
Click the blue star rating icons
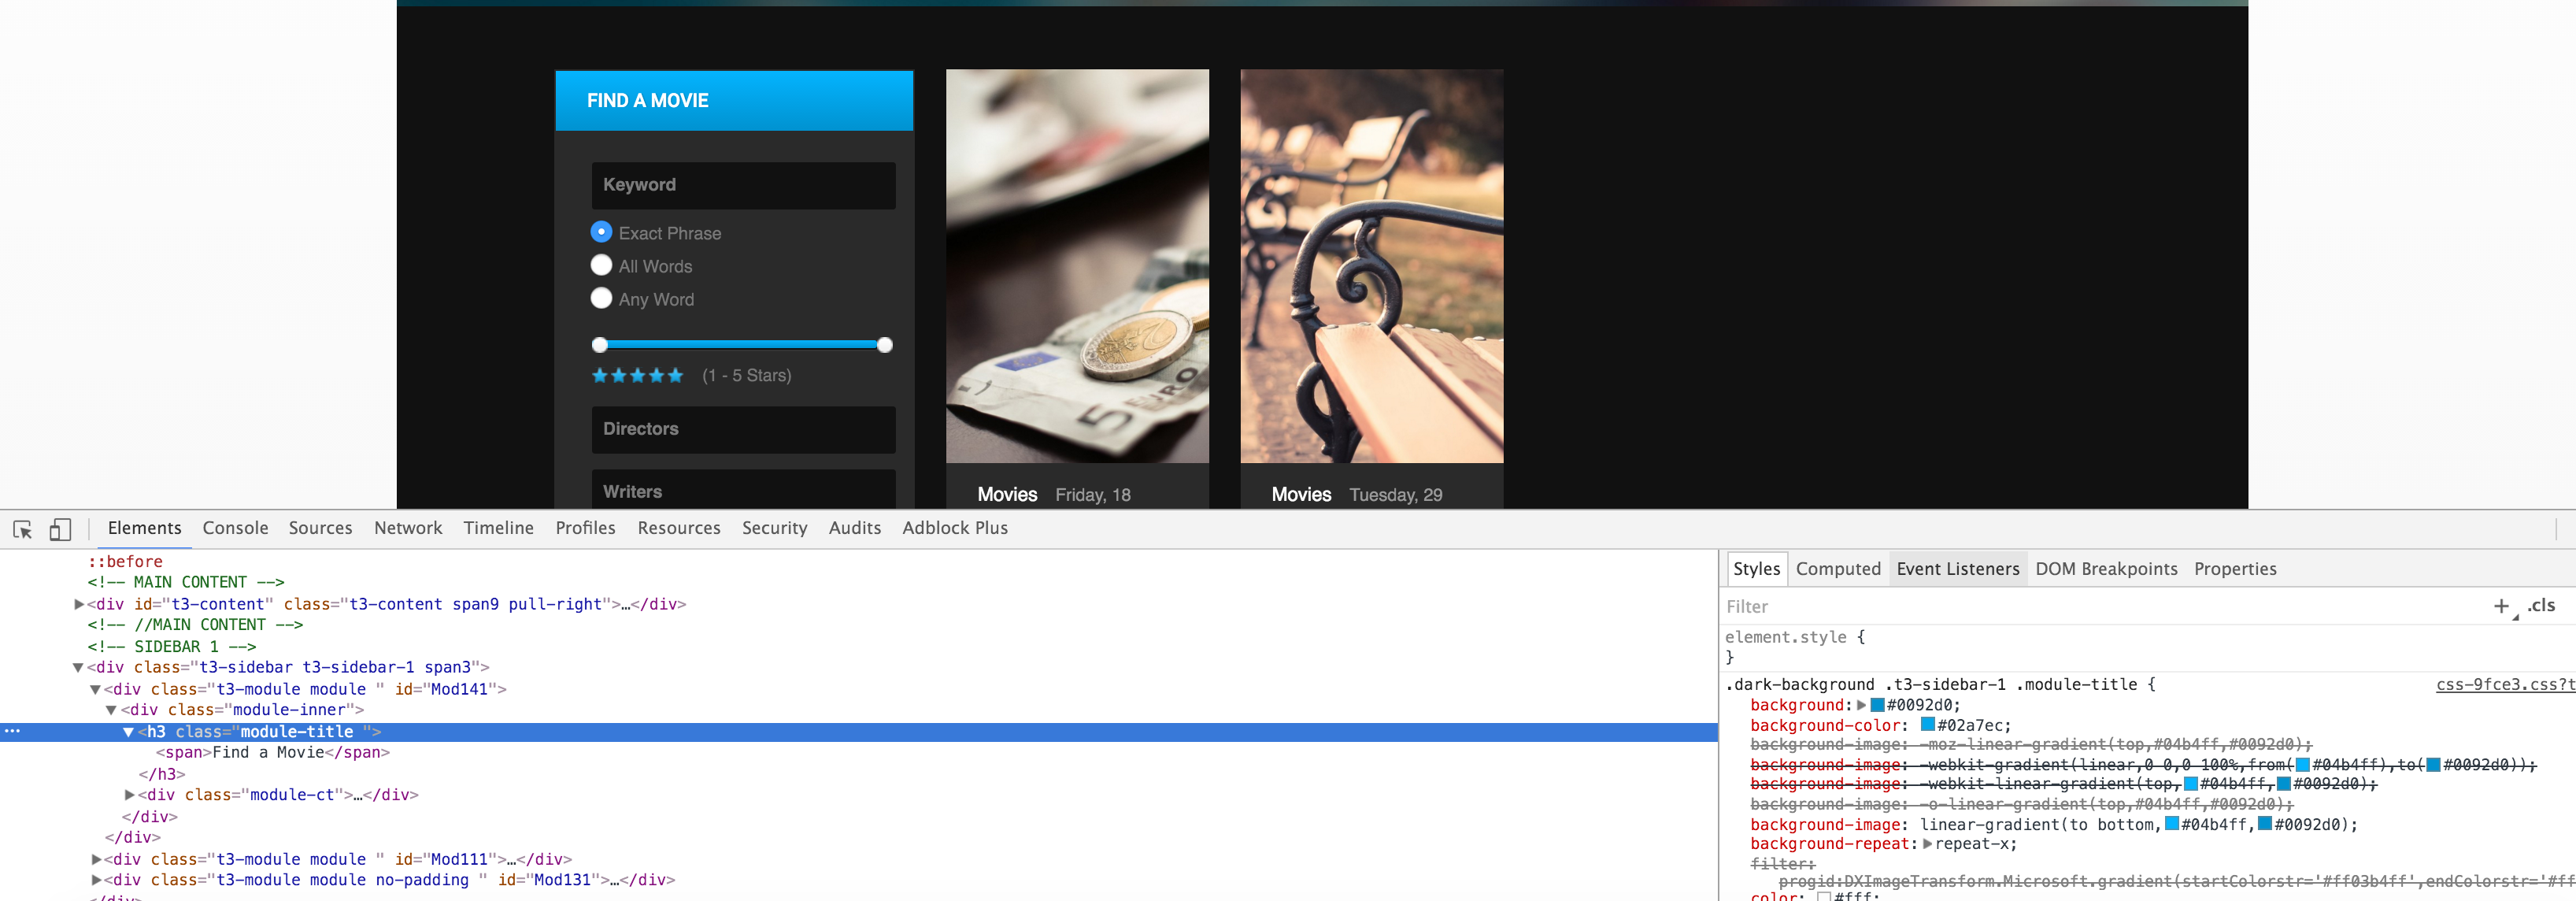[x=637, y=376]
